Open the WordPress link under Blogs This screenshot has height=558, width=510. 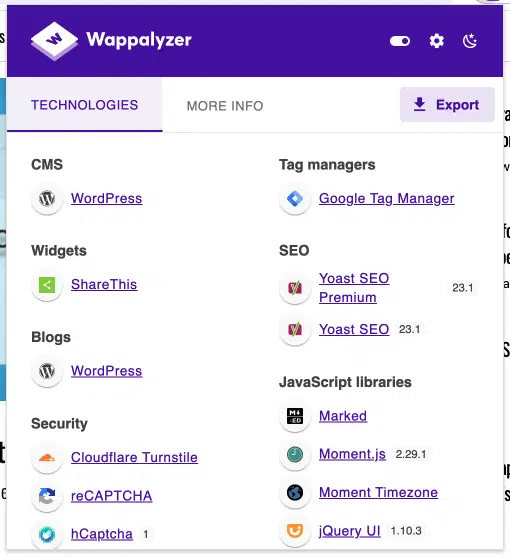click(x=106, y=371)
